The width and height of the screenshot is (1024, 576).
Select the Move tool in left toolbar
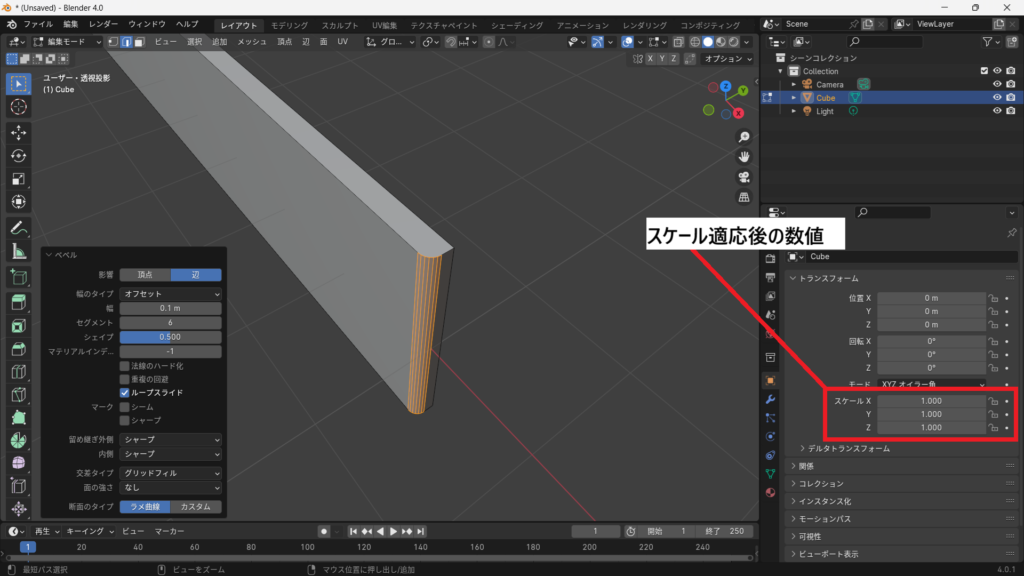(x=18, y=131)
